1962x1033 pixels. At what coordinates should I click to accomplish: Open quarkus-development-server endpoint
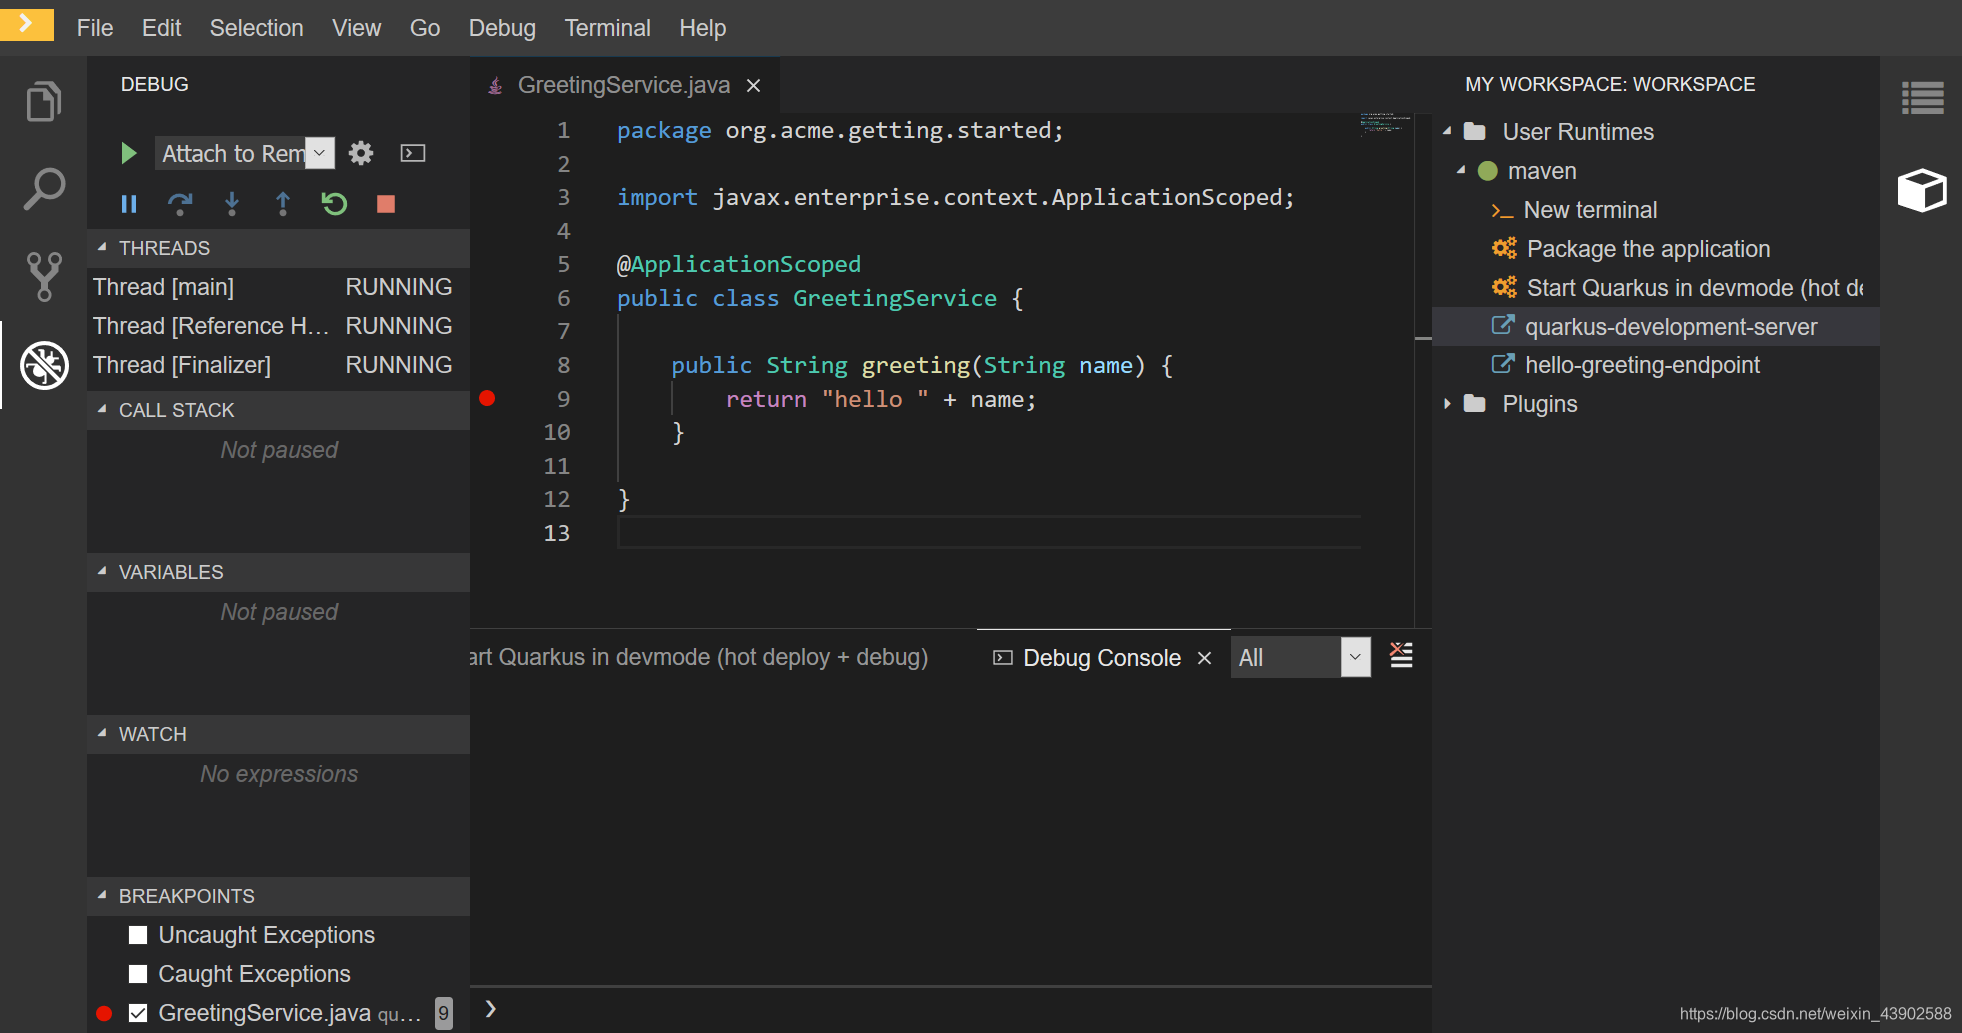point(1671,327)
